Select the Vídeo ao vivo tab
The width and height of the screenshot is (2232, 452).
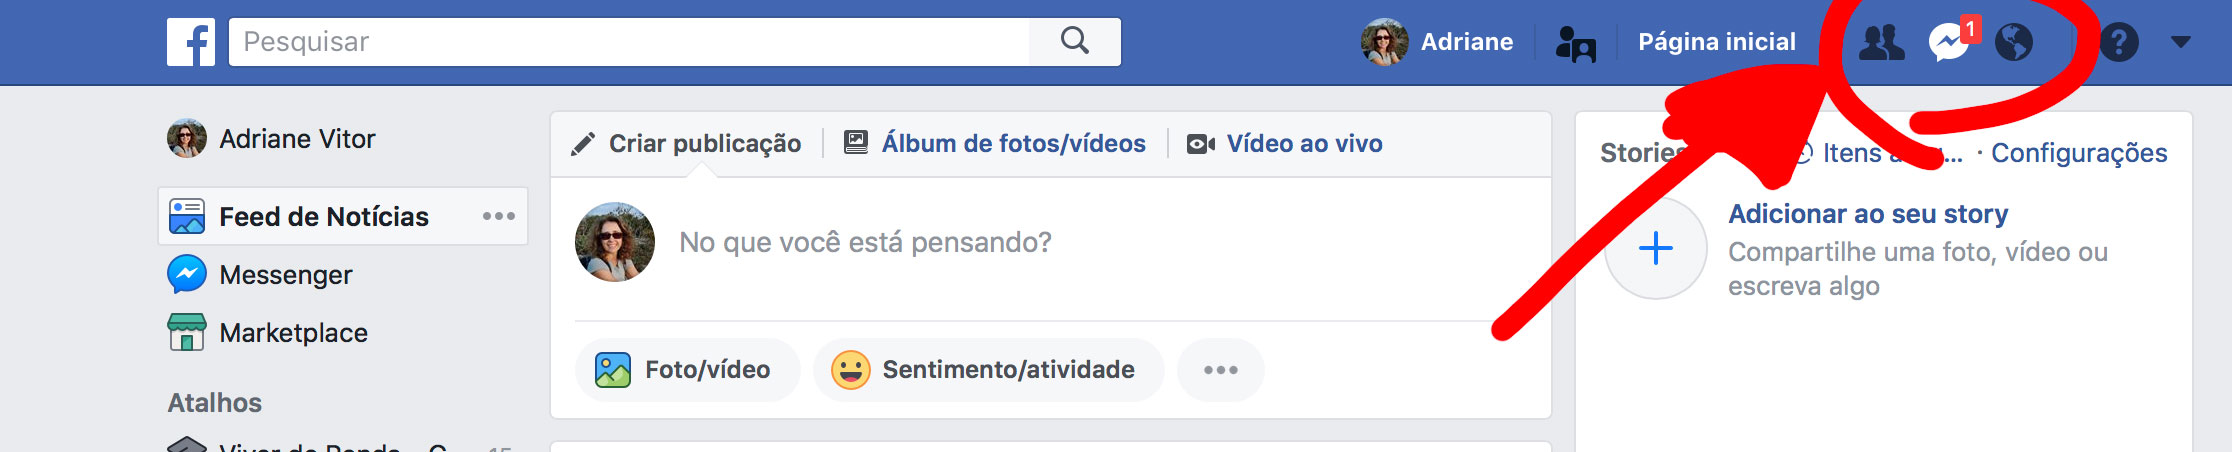(1285, 144)
